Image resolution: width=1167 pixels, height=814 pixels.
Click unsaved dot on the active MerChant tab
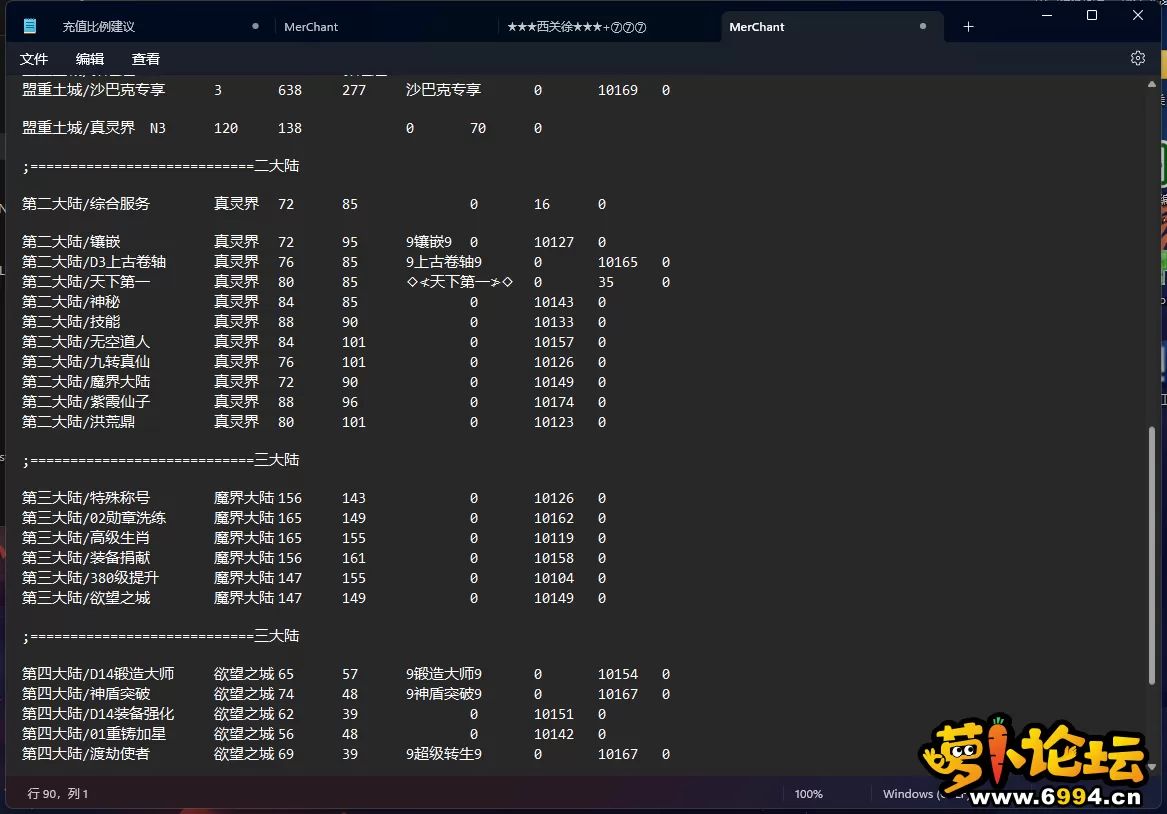[923, 26]
